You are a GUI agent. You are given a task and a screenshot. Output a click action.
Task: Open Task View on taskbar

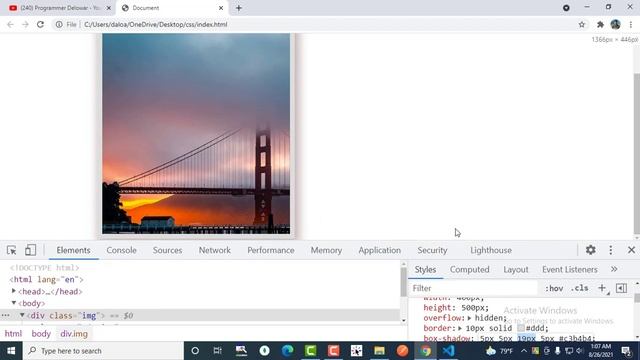coord(218,351)
